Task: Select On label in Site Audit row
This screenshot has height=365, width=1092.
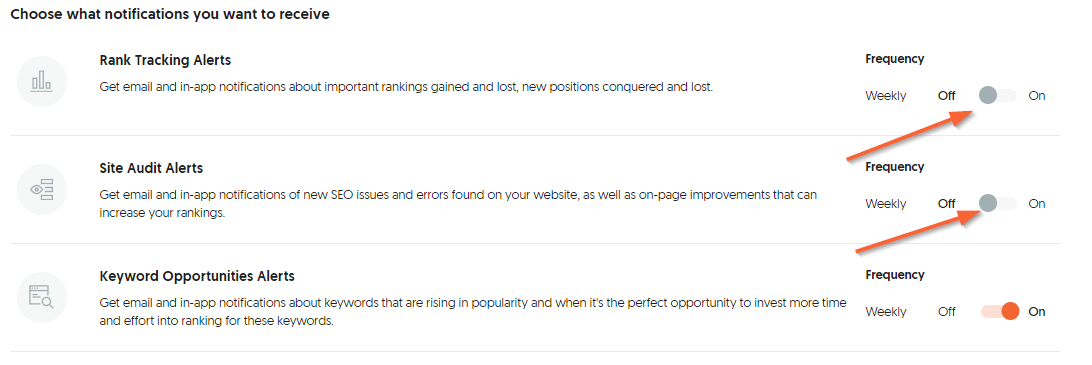Action: tap(1037, 204)
